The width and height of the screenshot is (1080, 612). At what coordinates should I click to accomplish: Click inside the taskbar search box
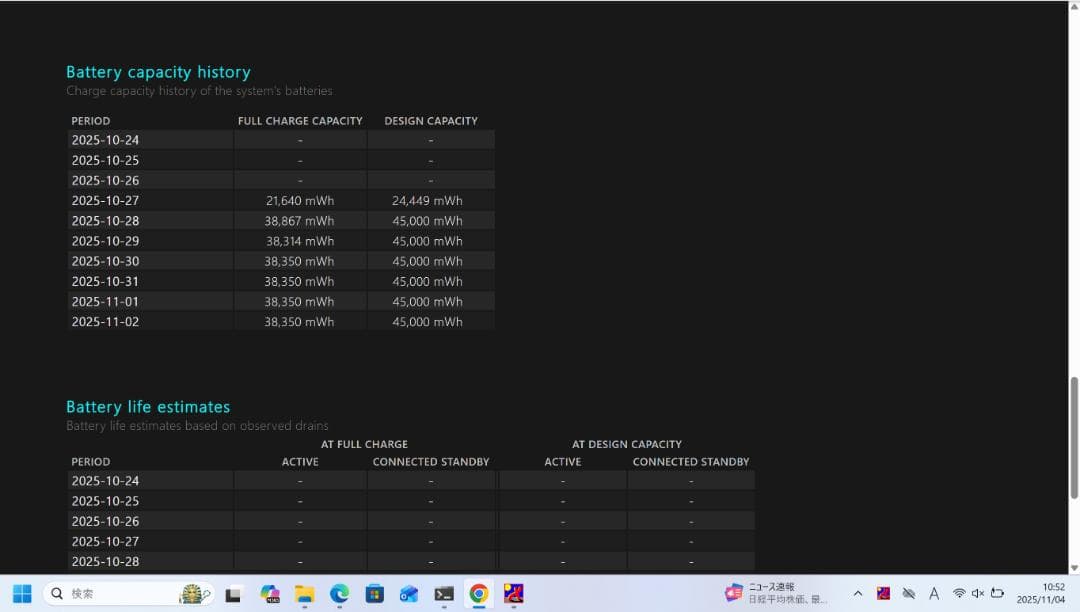coord(110,593)
